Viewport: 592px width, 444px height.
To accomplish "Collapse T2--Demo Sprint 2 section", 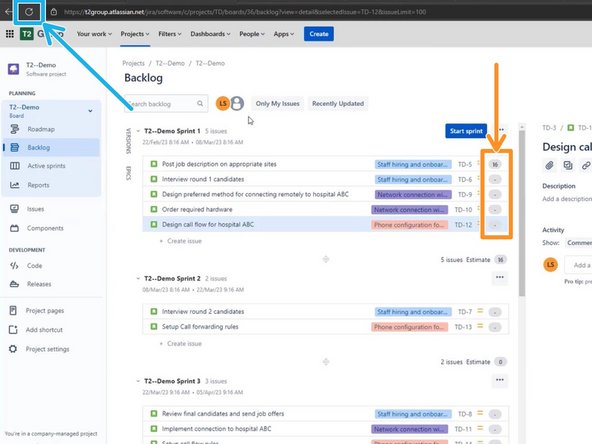I will pyautogui.click(x=138, y=279).
